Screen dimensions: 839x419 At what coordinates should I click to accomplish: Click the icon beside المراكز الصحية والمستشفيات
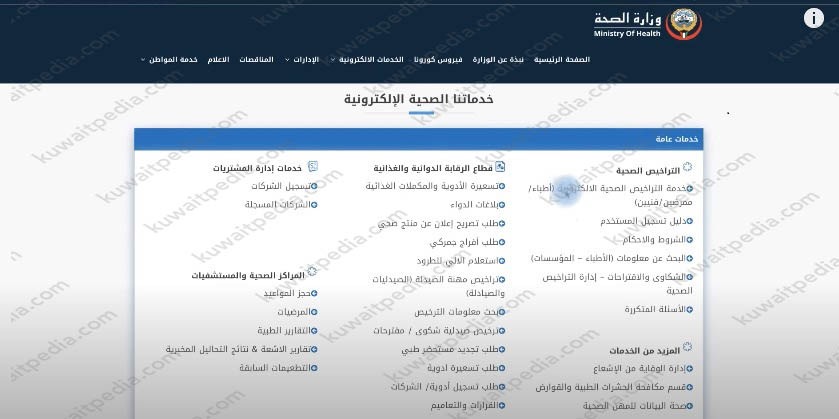click(x=312, y=272)
